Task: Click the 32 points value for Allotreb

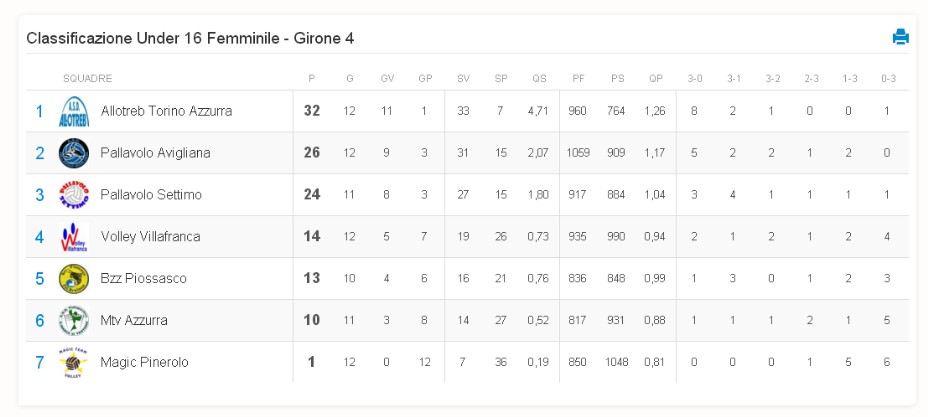Action: (312, 111)
